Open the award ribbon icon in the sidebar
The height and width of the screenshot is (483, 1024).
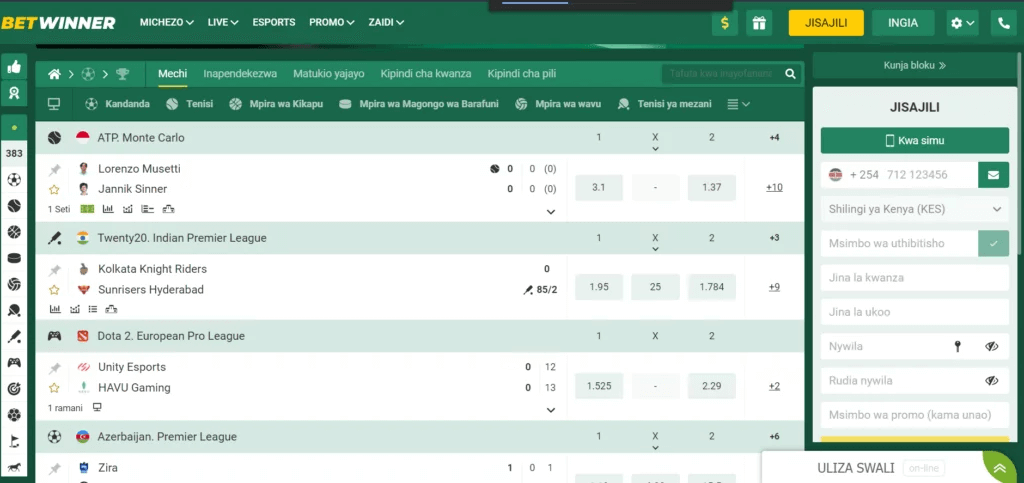coord(14,93)
